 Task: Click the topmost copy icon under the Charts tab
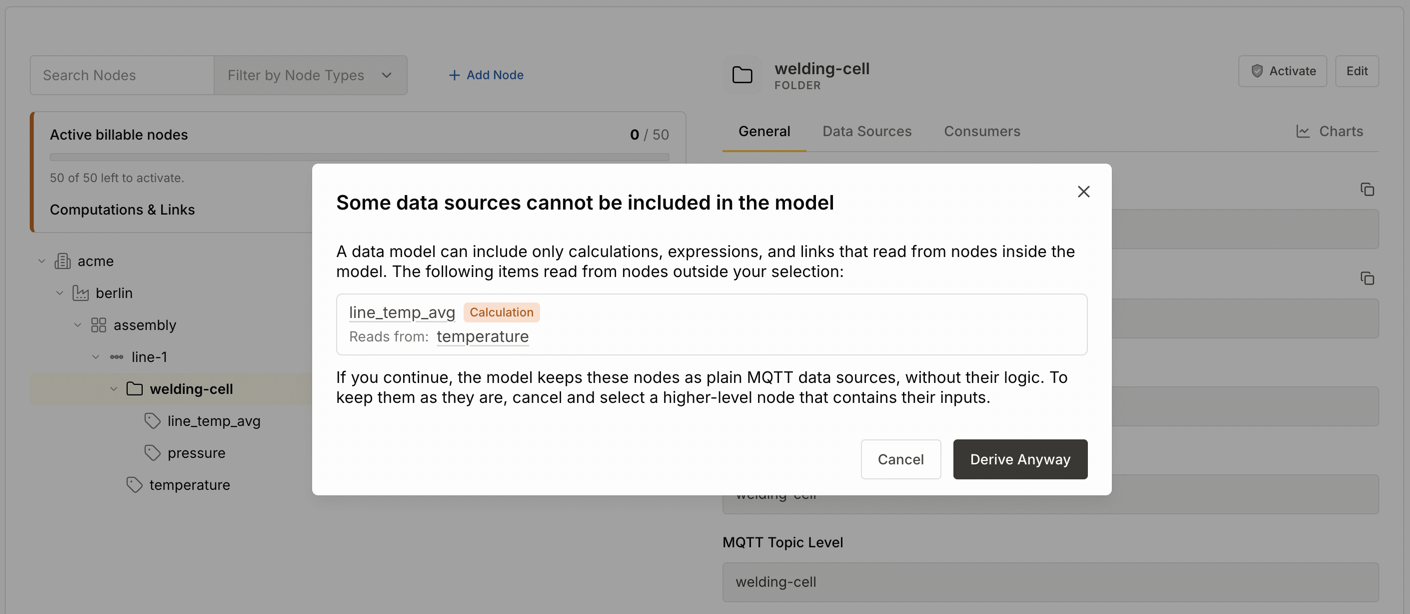click(x=1367, y=190)
